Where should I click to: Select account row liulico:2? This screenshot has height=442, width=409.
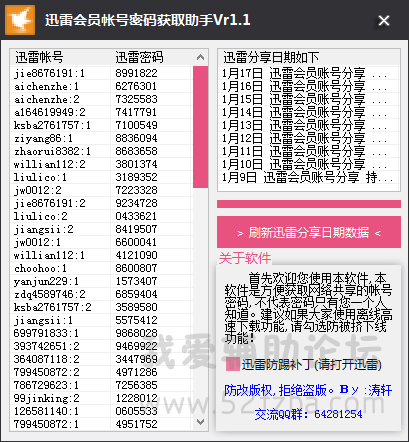pyautogui.click(x=102, y=216)
